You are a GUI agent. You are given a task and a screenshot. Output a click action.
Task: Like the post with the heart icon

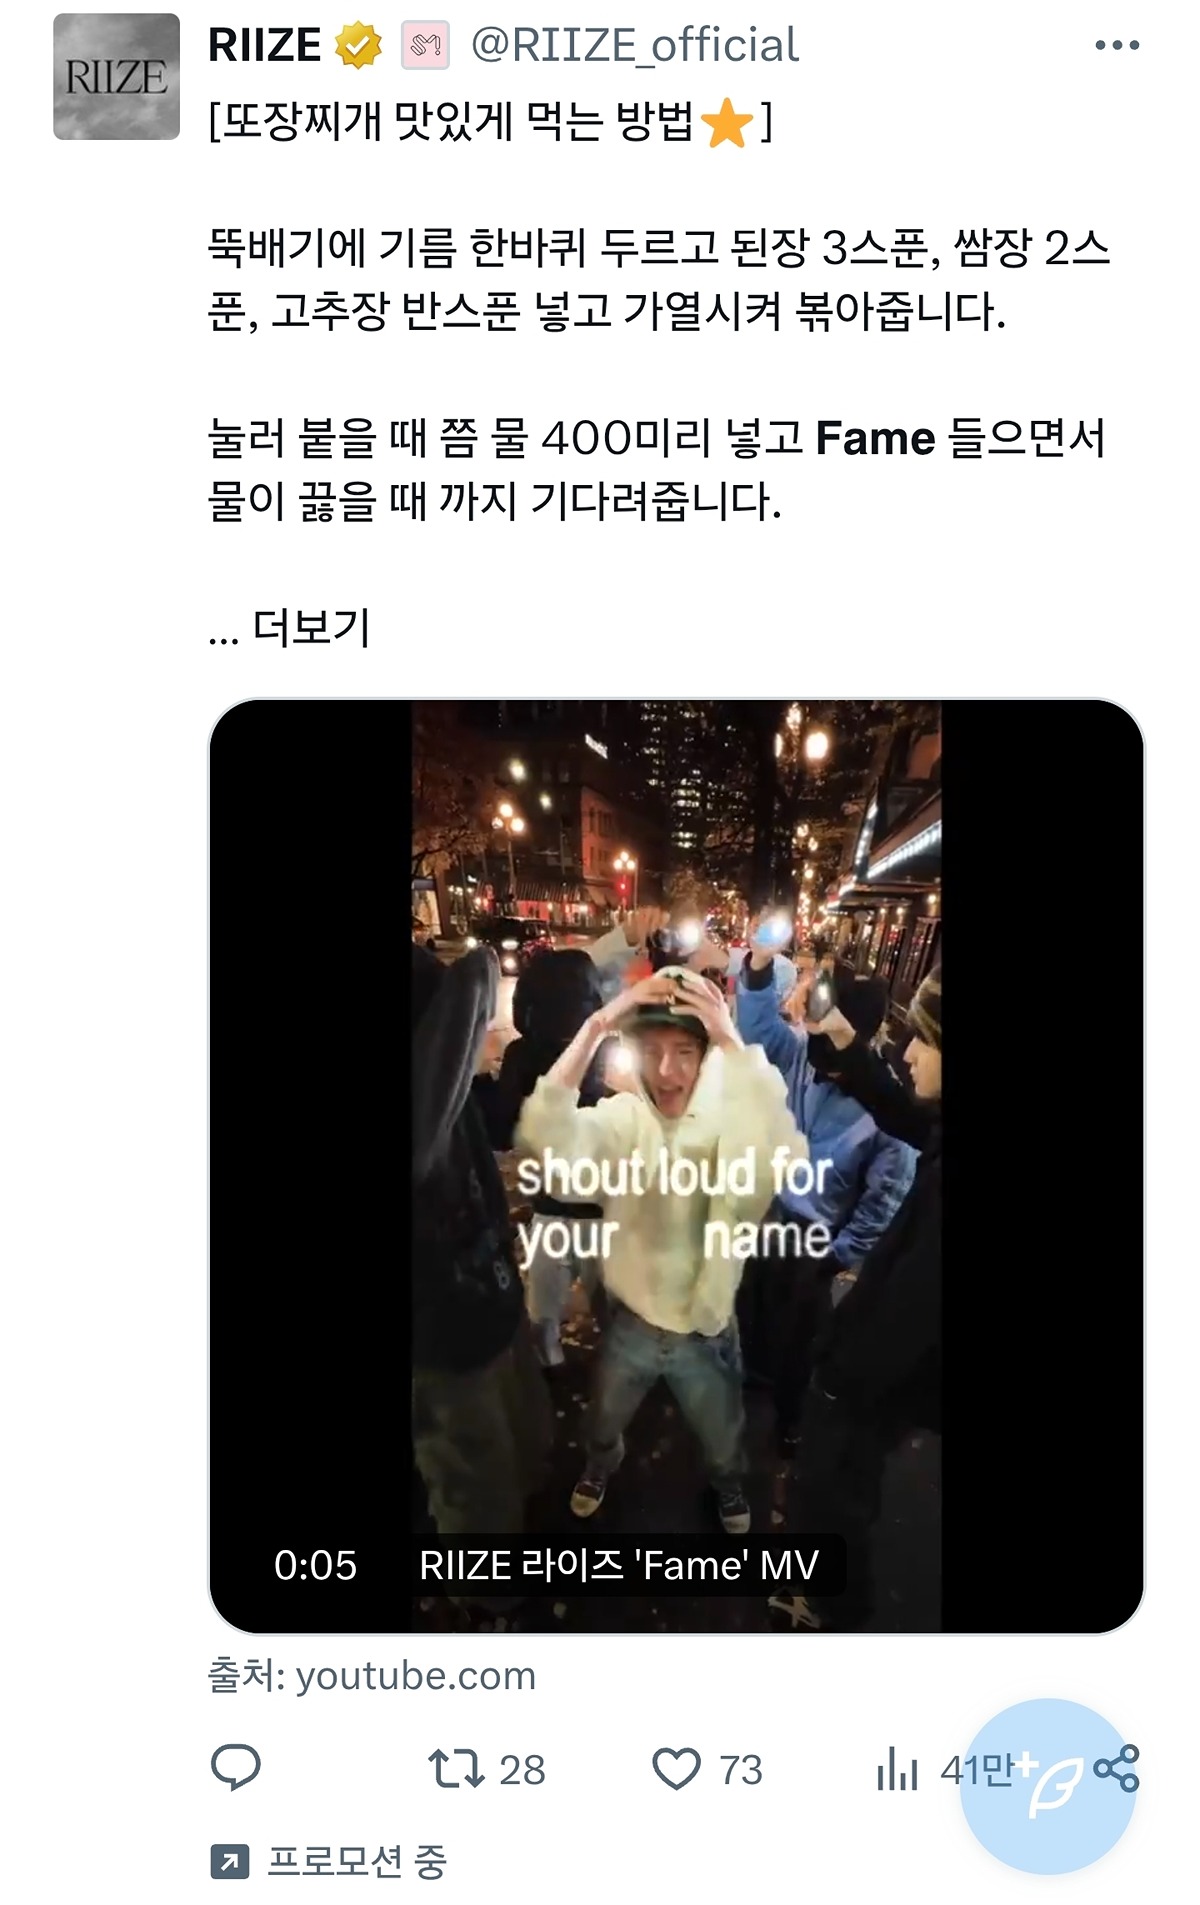[x=677, y=1768]
